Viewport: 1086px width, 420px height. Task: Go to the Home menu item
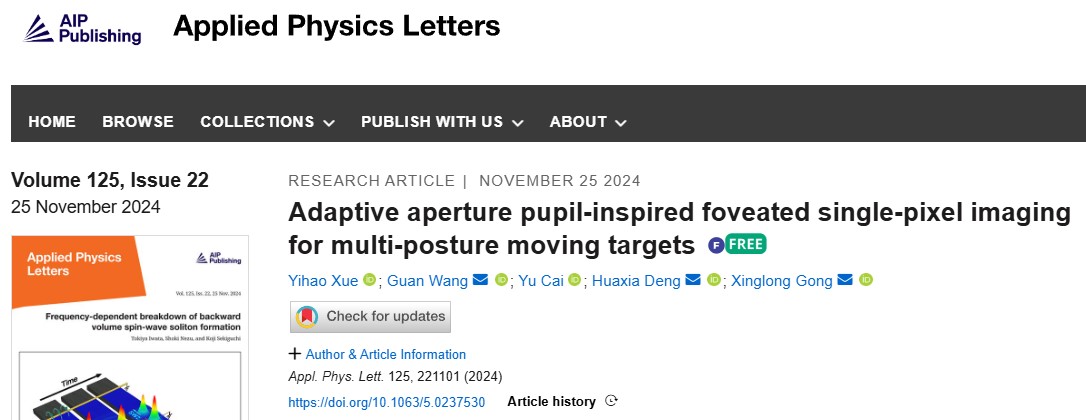pos(52,122)
